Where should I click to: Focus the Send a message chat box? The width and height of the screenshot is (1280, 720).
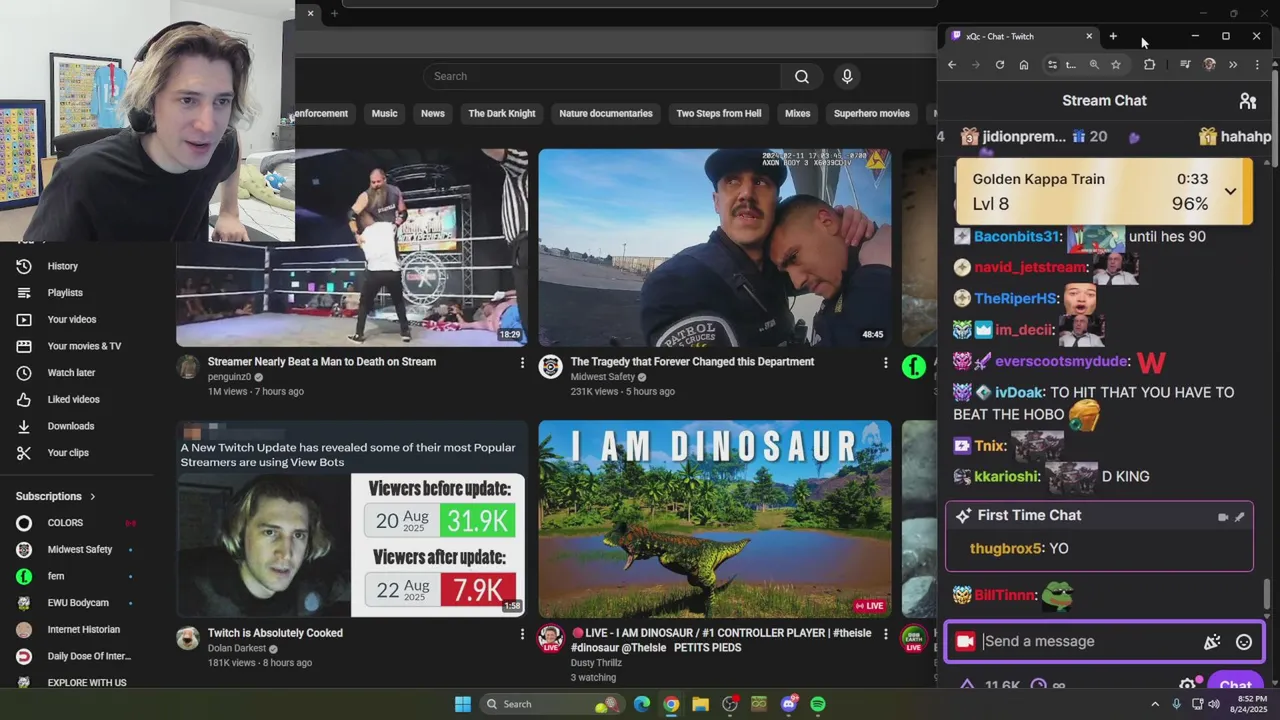point(1090,642)
